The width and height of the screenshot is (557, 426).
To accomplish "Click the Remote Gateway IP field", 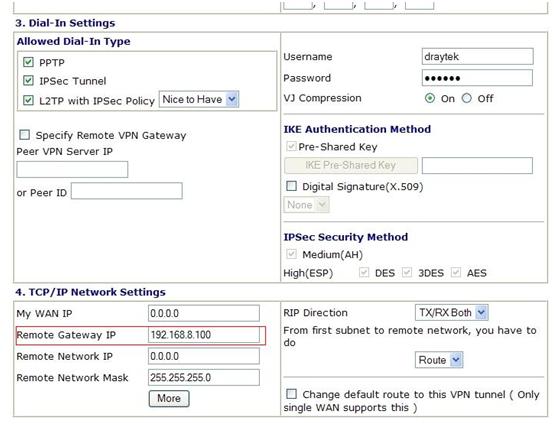I will coord(204,335).
